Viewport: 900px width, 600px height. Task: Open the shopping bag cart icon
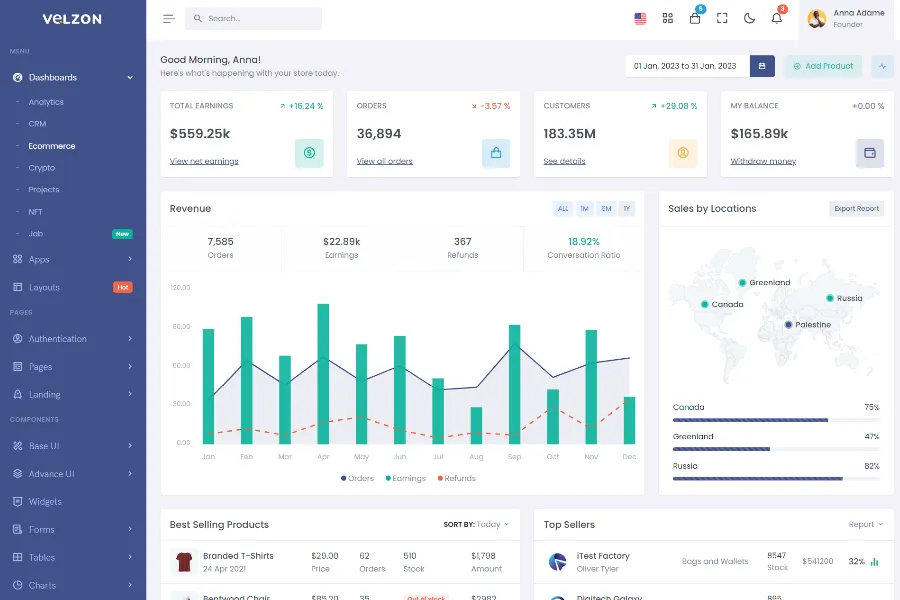pyautogui.click(x=695, y=18)
